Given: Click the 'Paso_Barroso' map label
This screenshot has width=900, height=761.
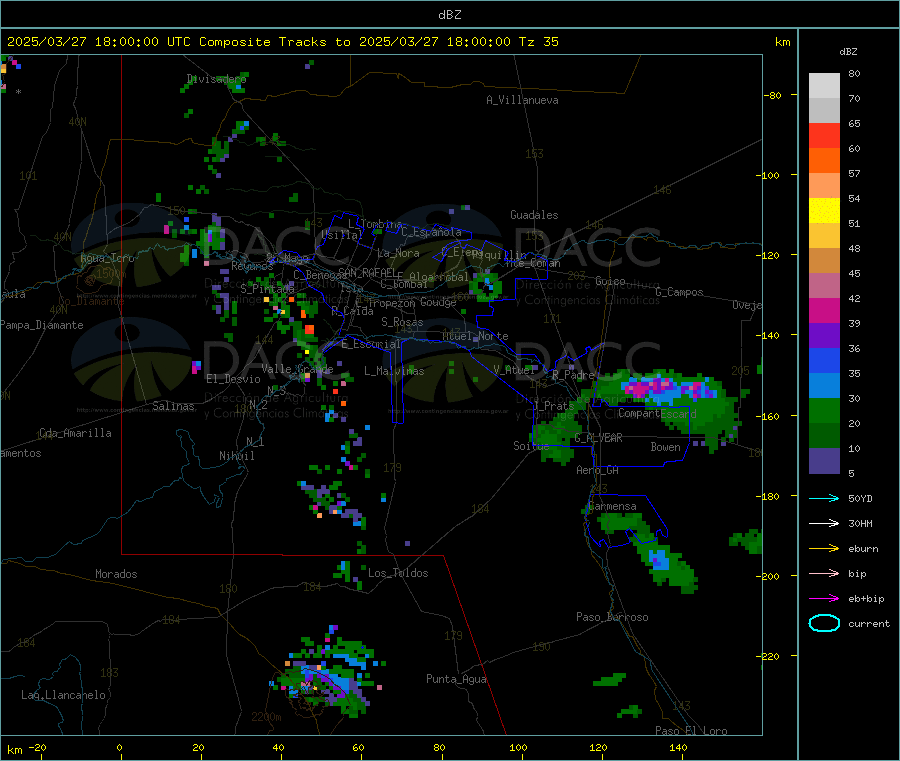Looking at the screenshot, I should 612,618.
